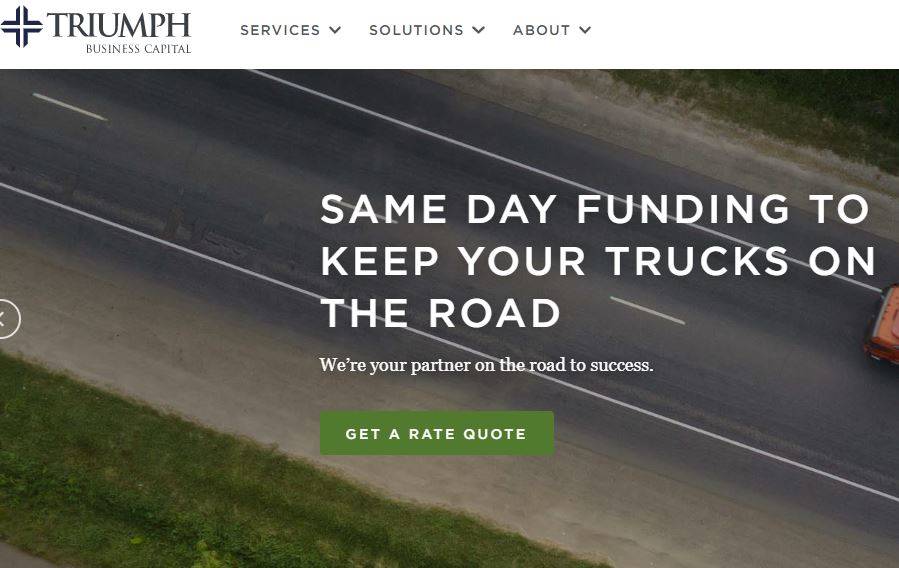Image resolution: width=899 pixels, height=568 pixels.
Task: Open the Services menu label
Action: 280,30
